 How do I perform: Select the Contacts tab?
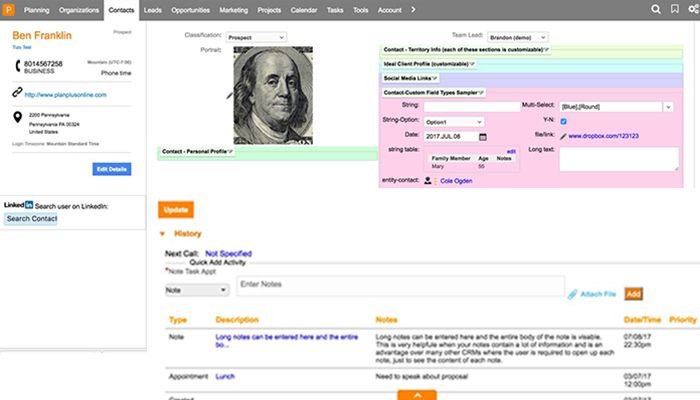coord(121,10)
